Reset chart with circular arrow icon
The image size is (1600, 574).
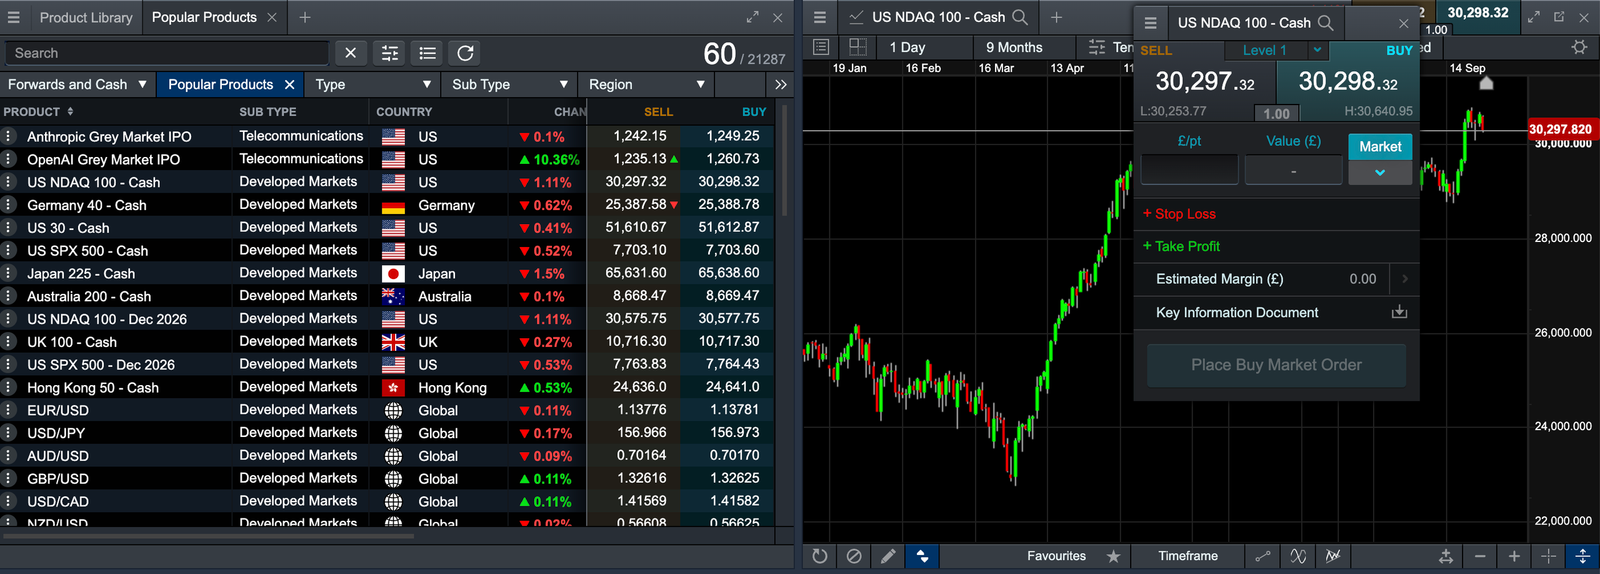tap(820, 556)
